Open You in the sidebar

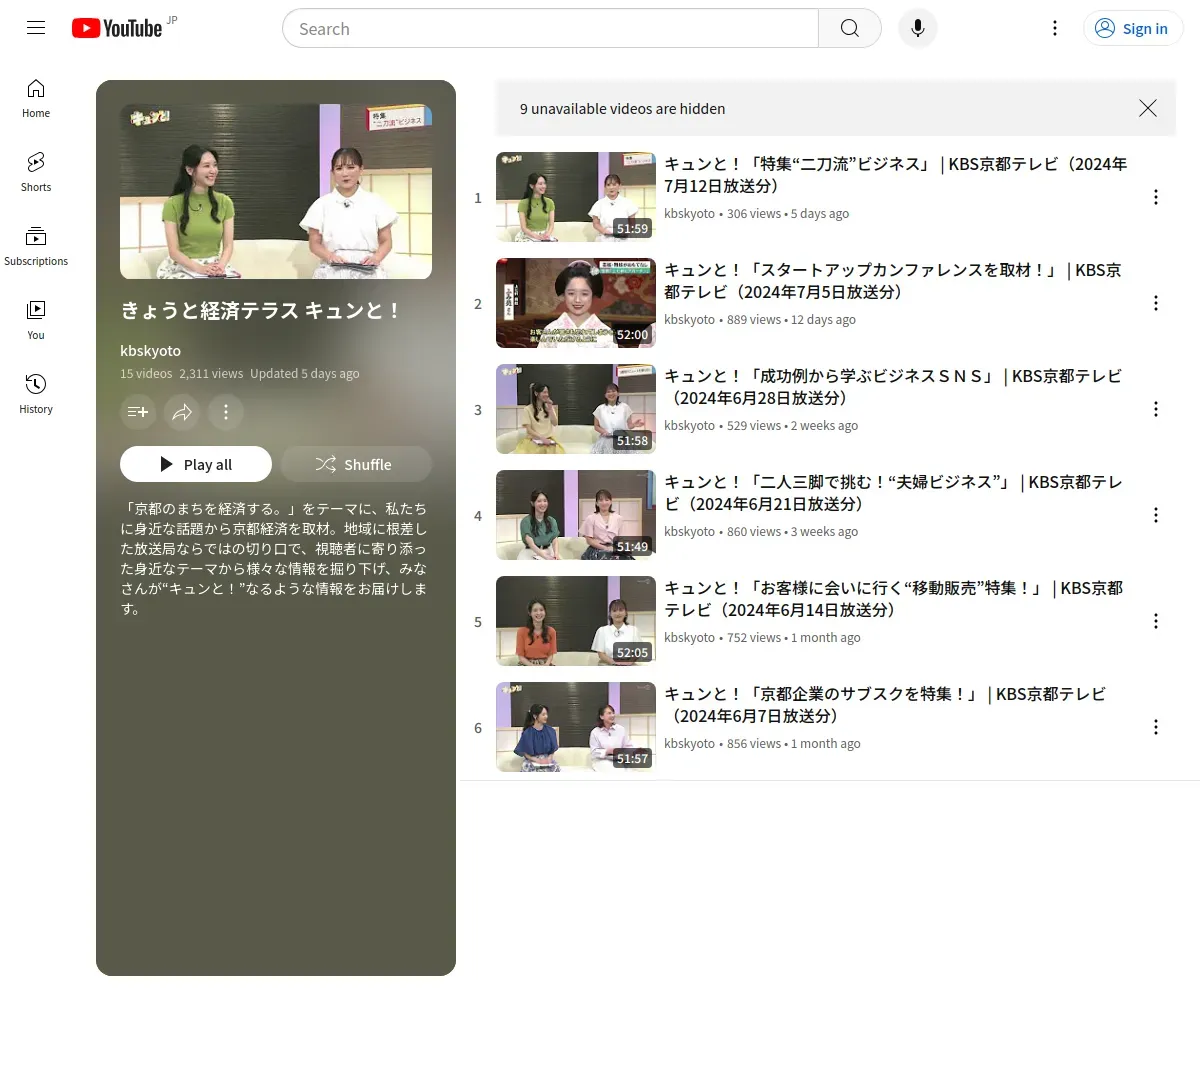point(36,321)
